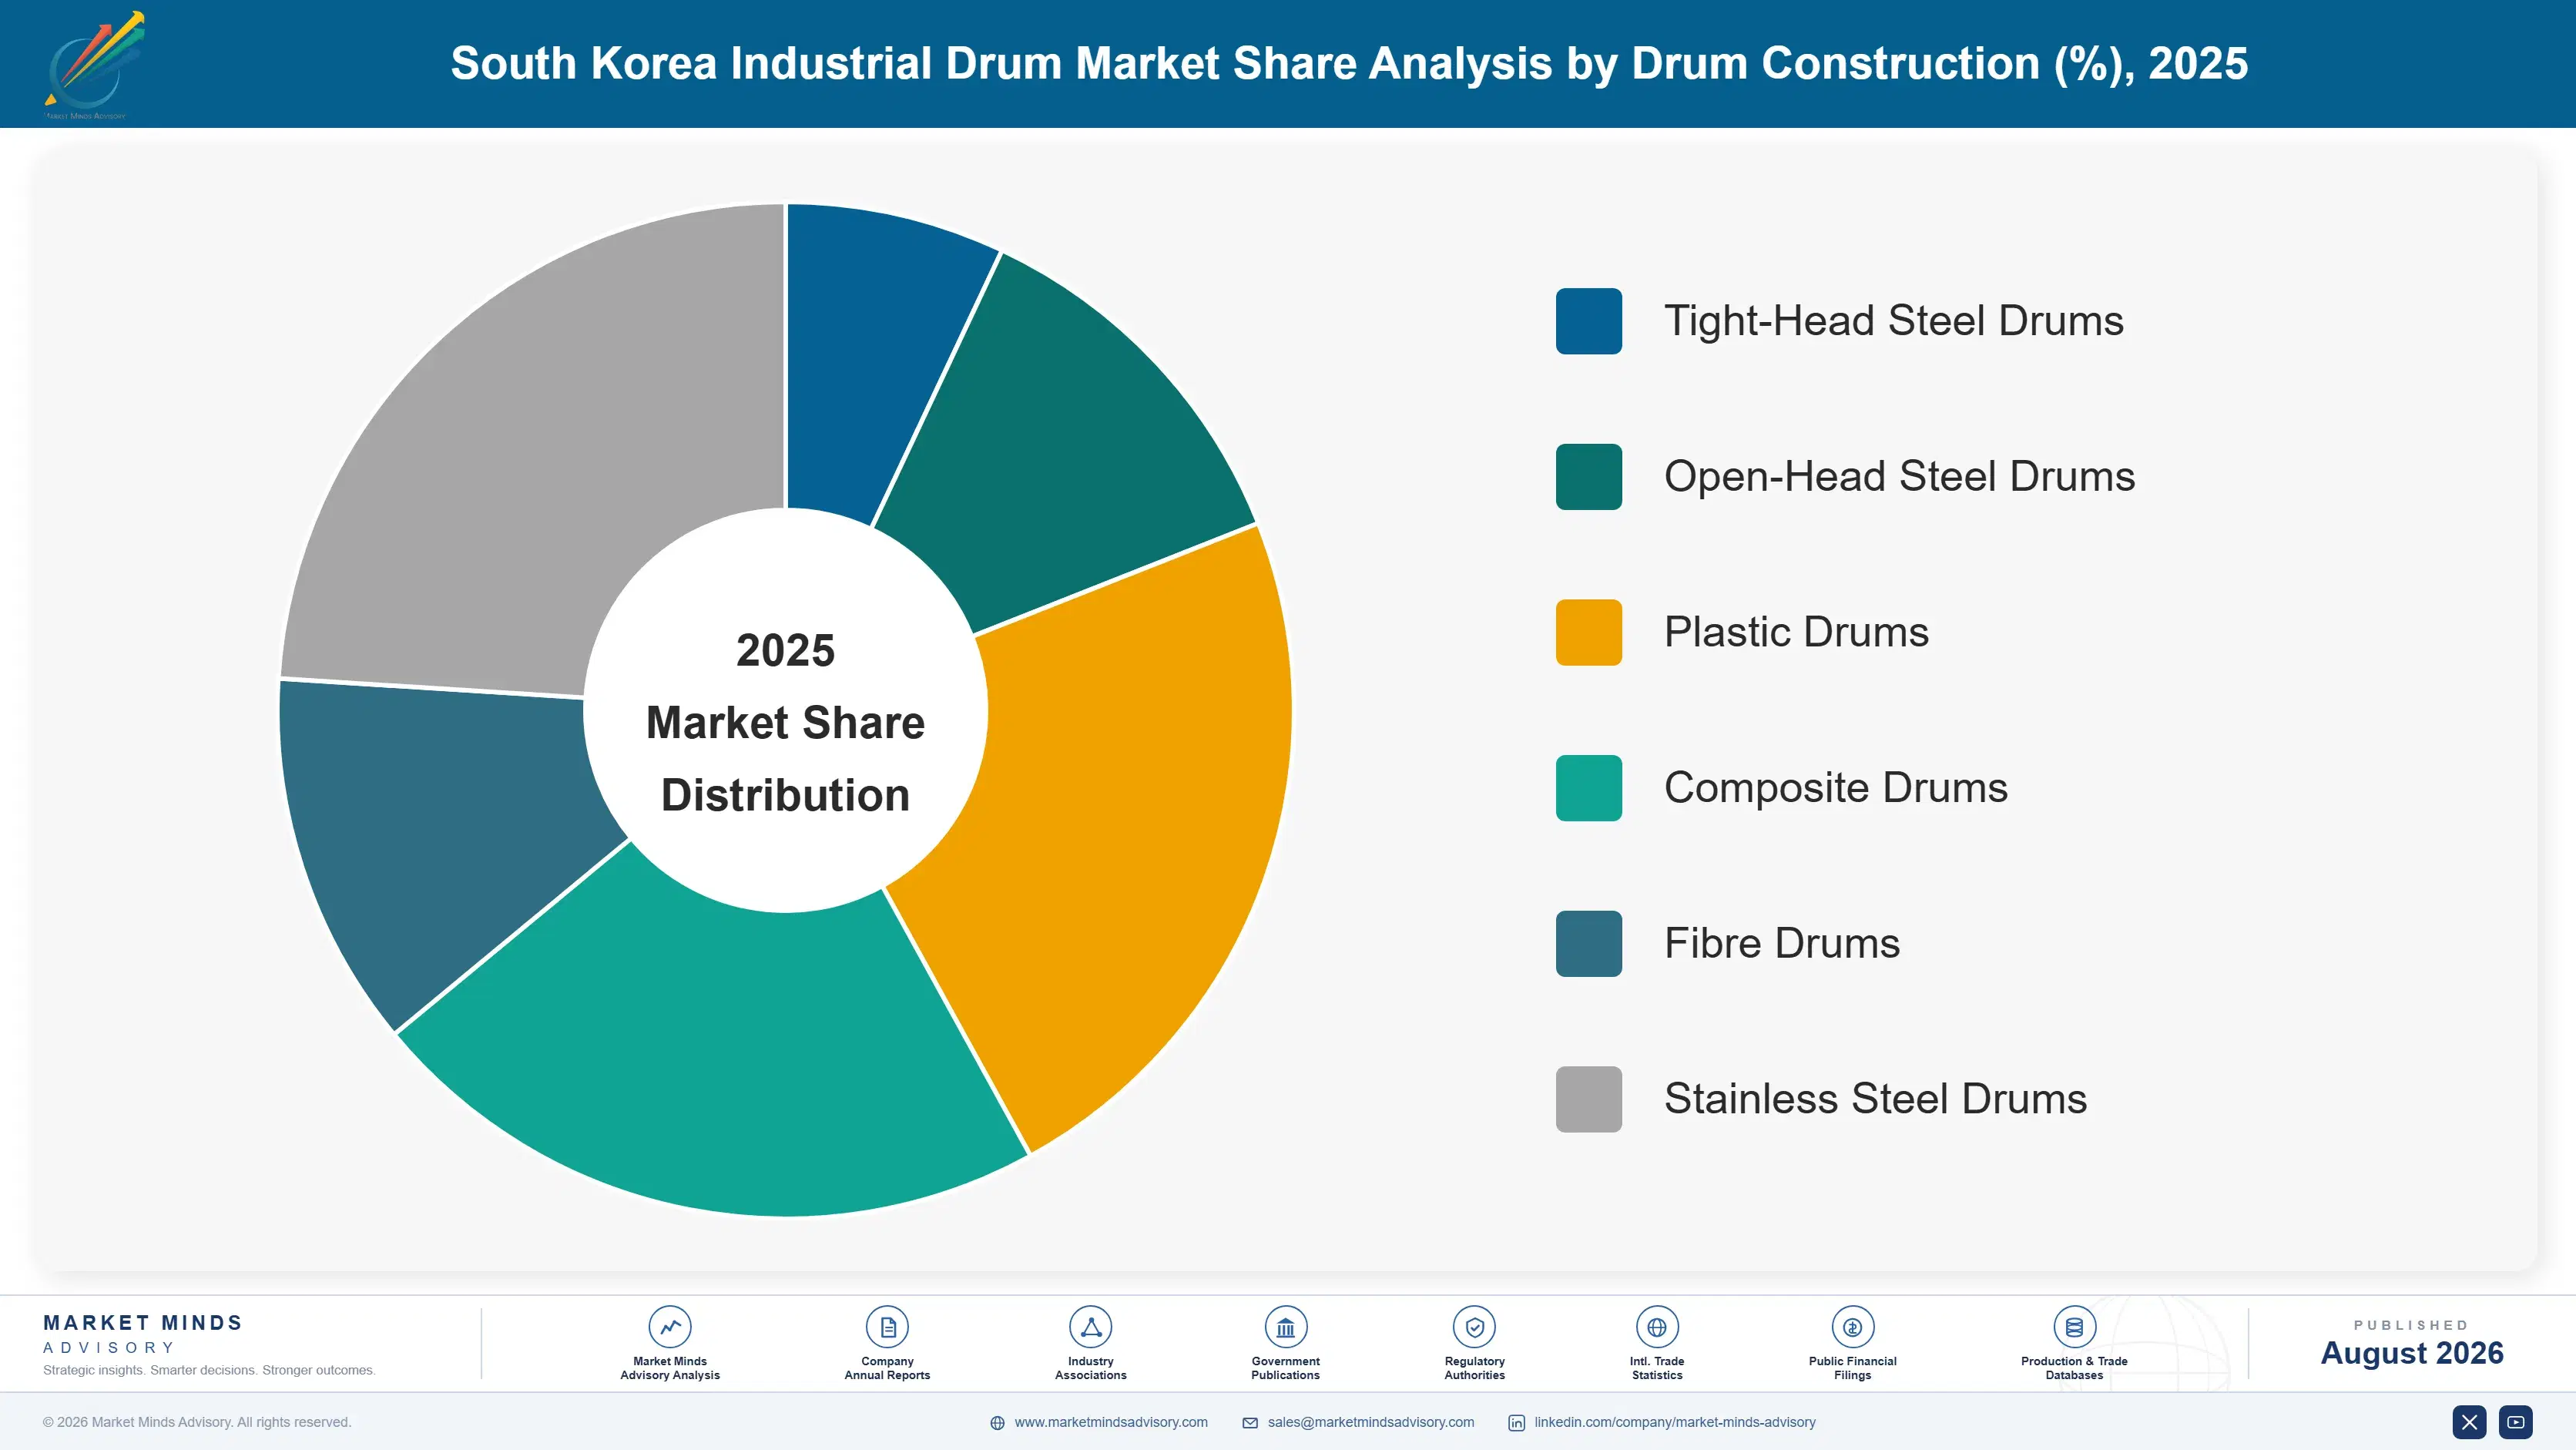
Task: Click the LinkedIn icon in footer
Action: pyautogui.click(x=1517, y=1423)
